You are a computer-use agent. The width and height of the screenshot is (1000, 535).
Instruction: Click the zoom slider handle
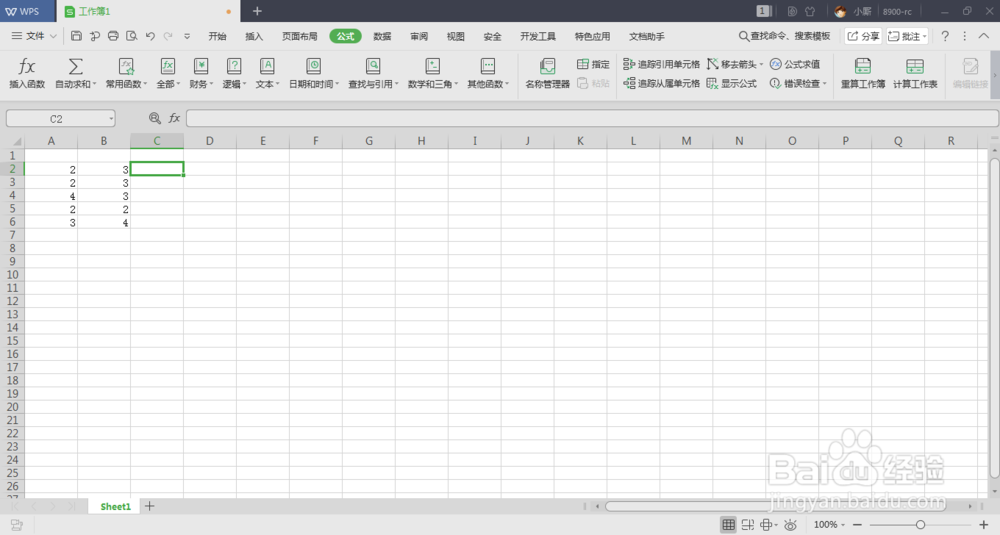coord(920,525)
